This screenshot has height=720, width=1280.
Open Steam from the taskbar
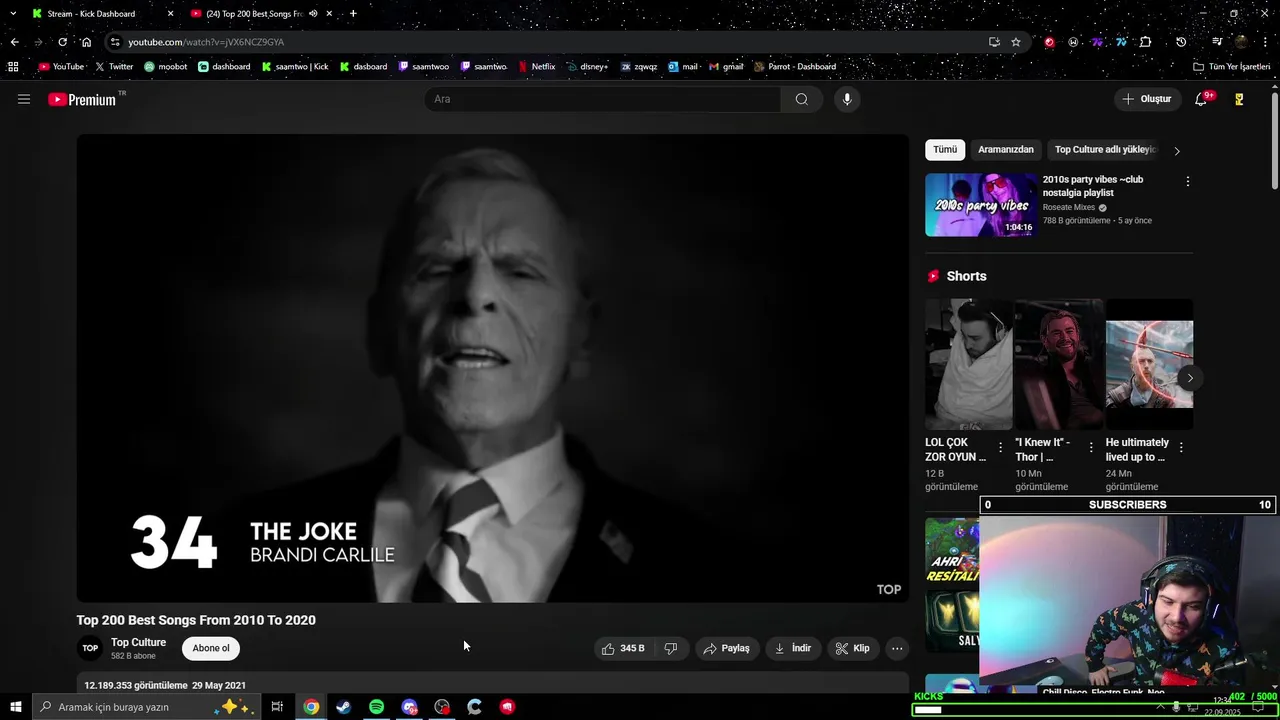coord(344,707)
